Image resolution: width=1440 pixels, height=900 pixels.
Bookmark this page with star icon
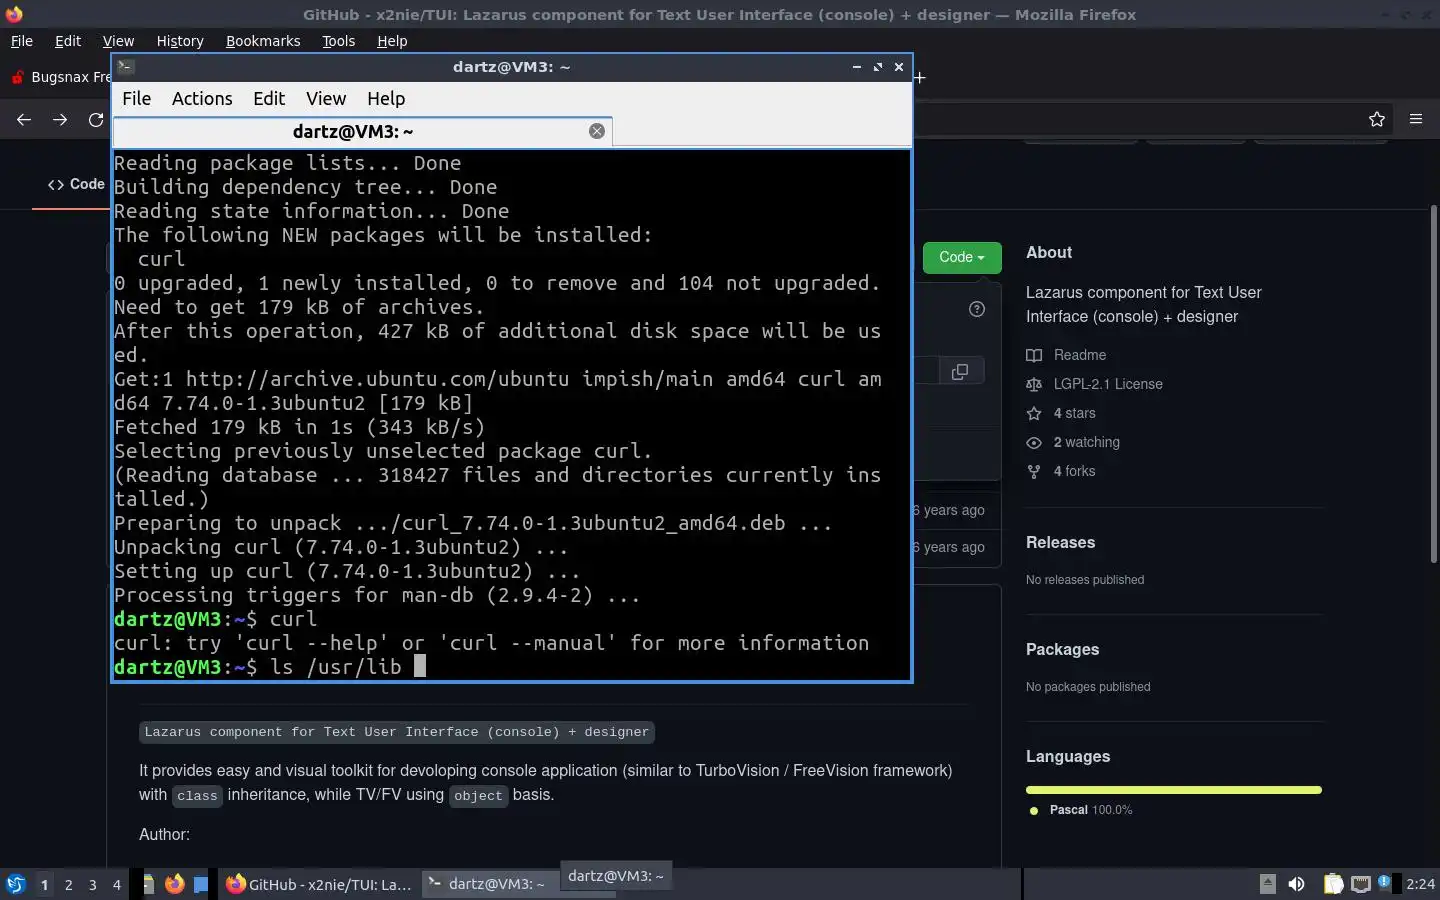pos(1377,119)
